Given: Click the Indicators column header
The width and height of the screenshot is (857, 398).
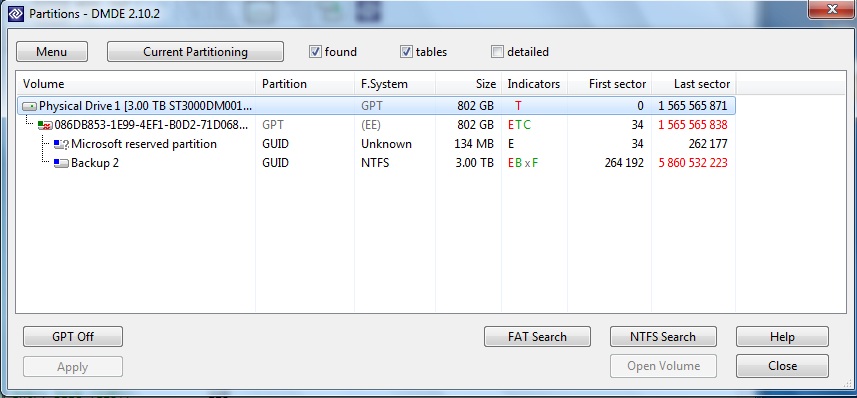Looking at the screenshot, I should coord(534,84).
